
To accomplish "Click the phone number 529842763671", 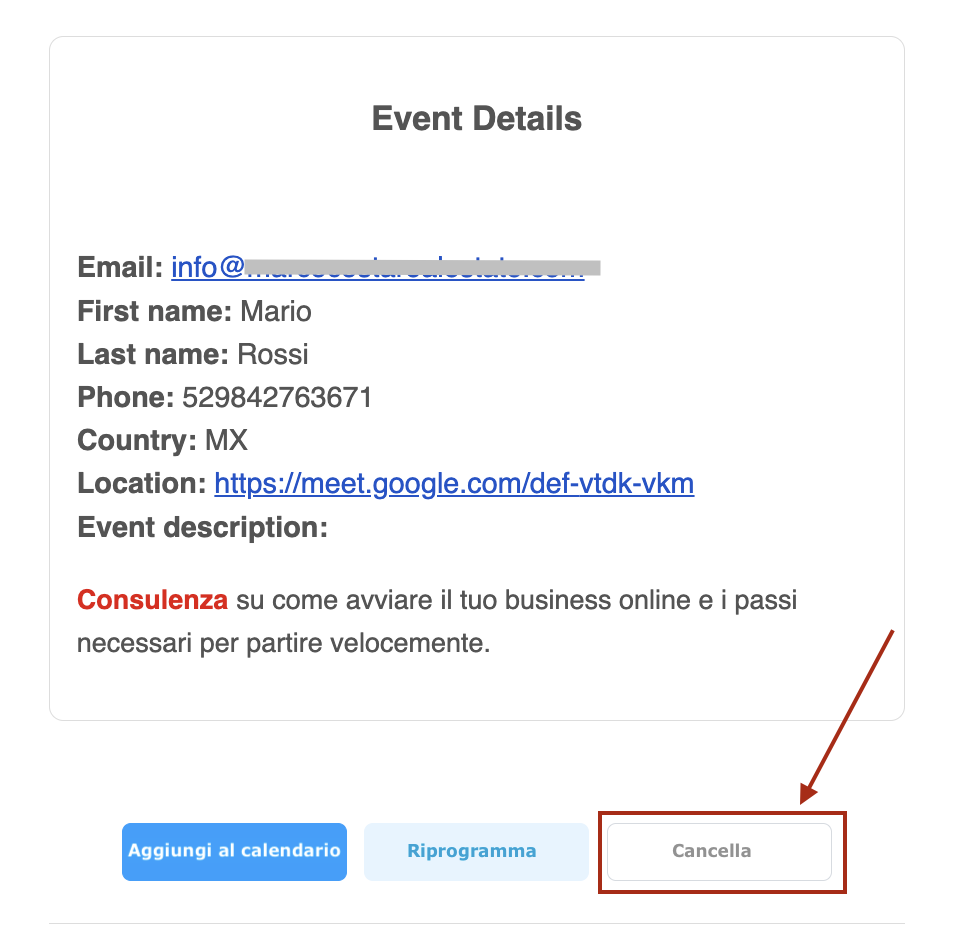I will 277,398.
